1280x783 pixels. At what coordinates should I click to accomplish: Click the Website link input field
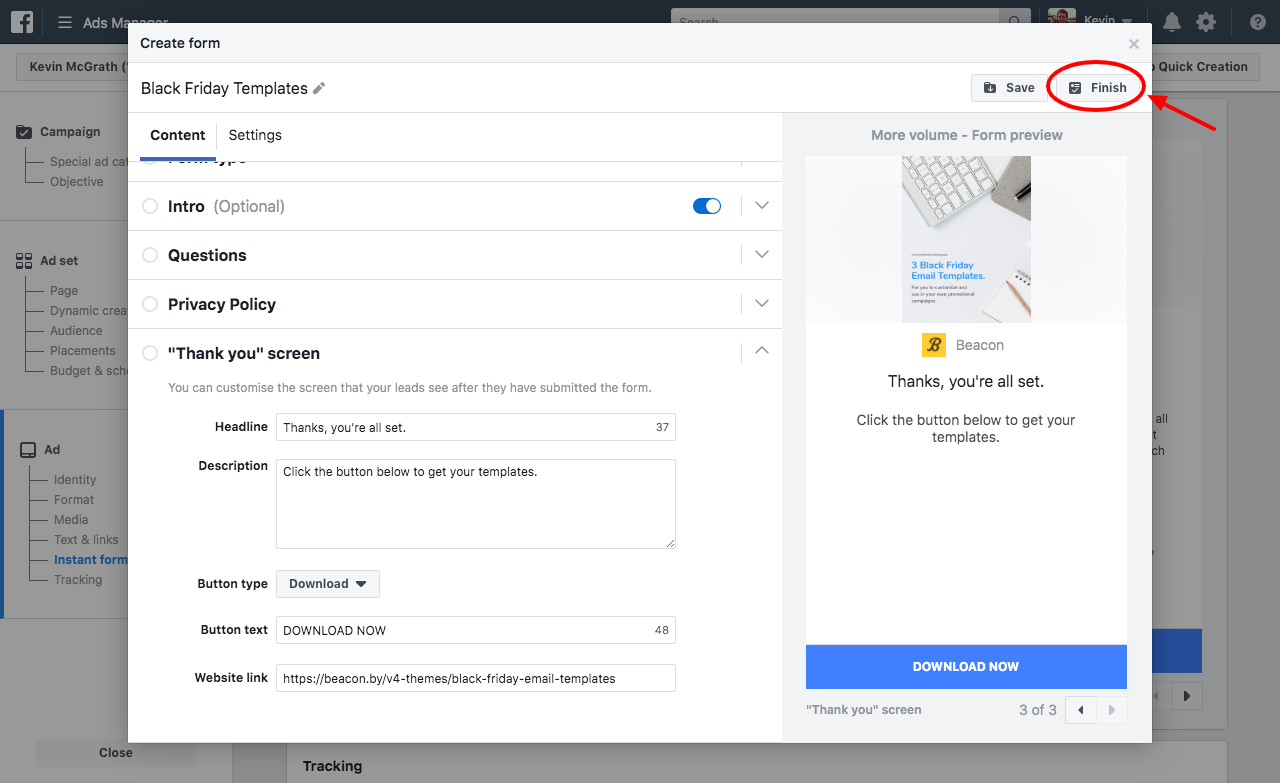coord(475,678)
